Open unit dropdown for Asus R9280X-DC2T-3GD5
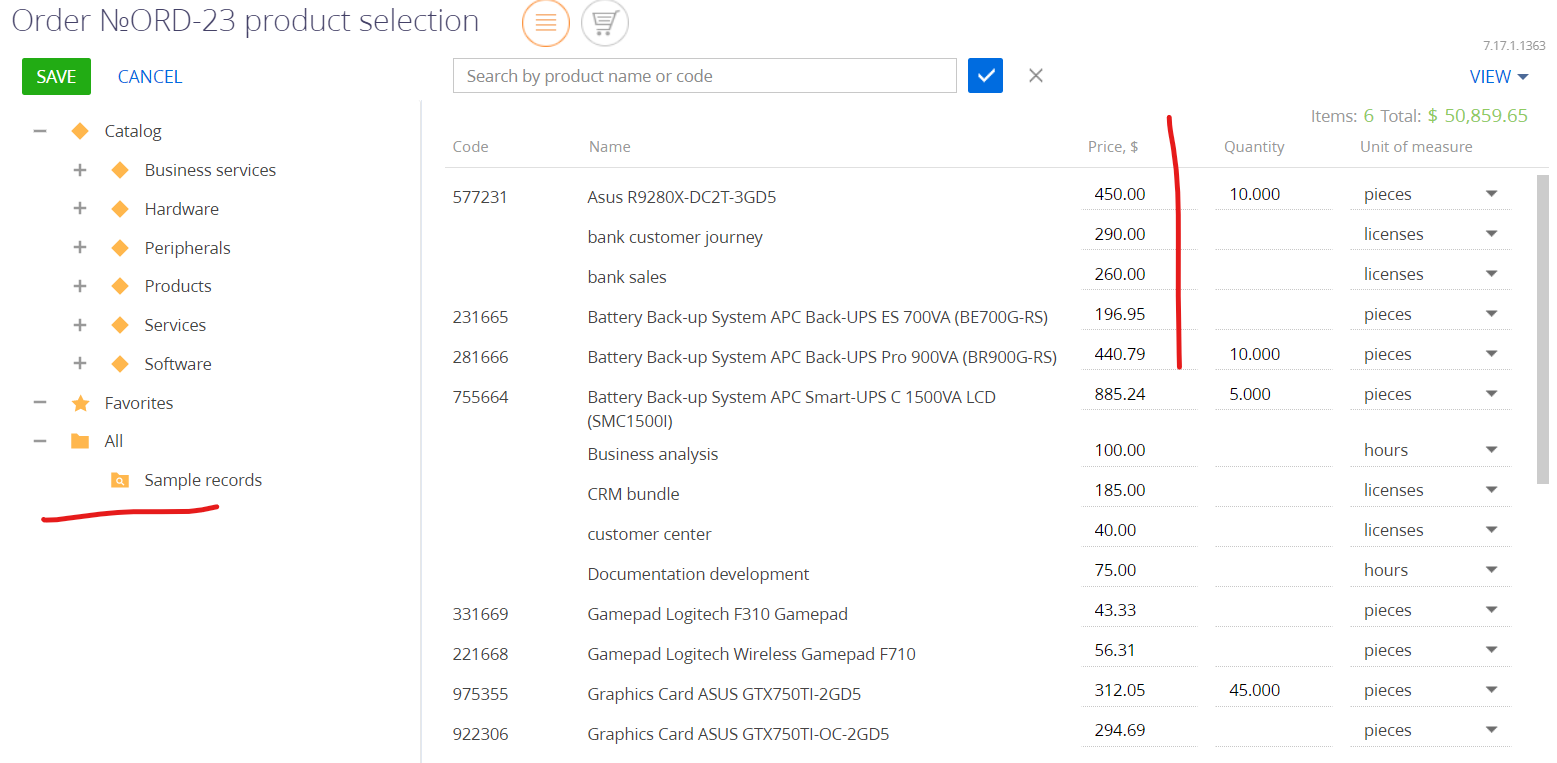Image resolution: width=1557 pixels, height=763 pixels. click(x=1491, y=194)
